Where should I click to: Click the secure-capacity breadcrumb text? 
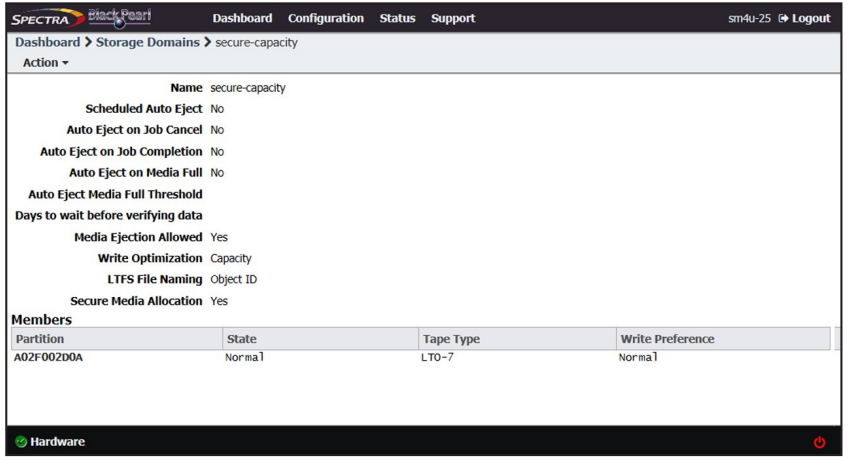(x=256, y=43)
